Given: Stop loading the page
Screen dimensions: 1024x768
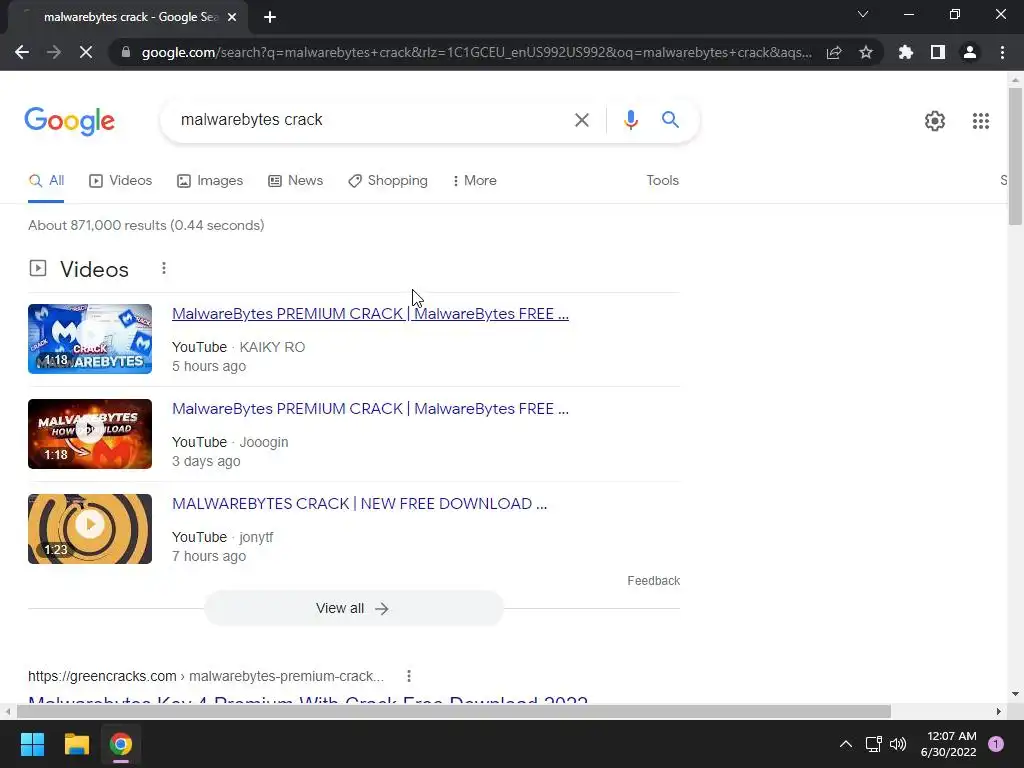Looking at the screenshot, I should [86, 52].
